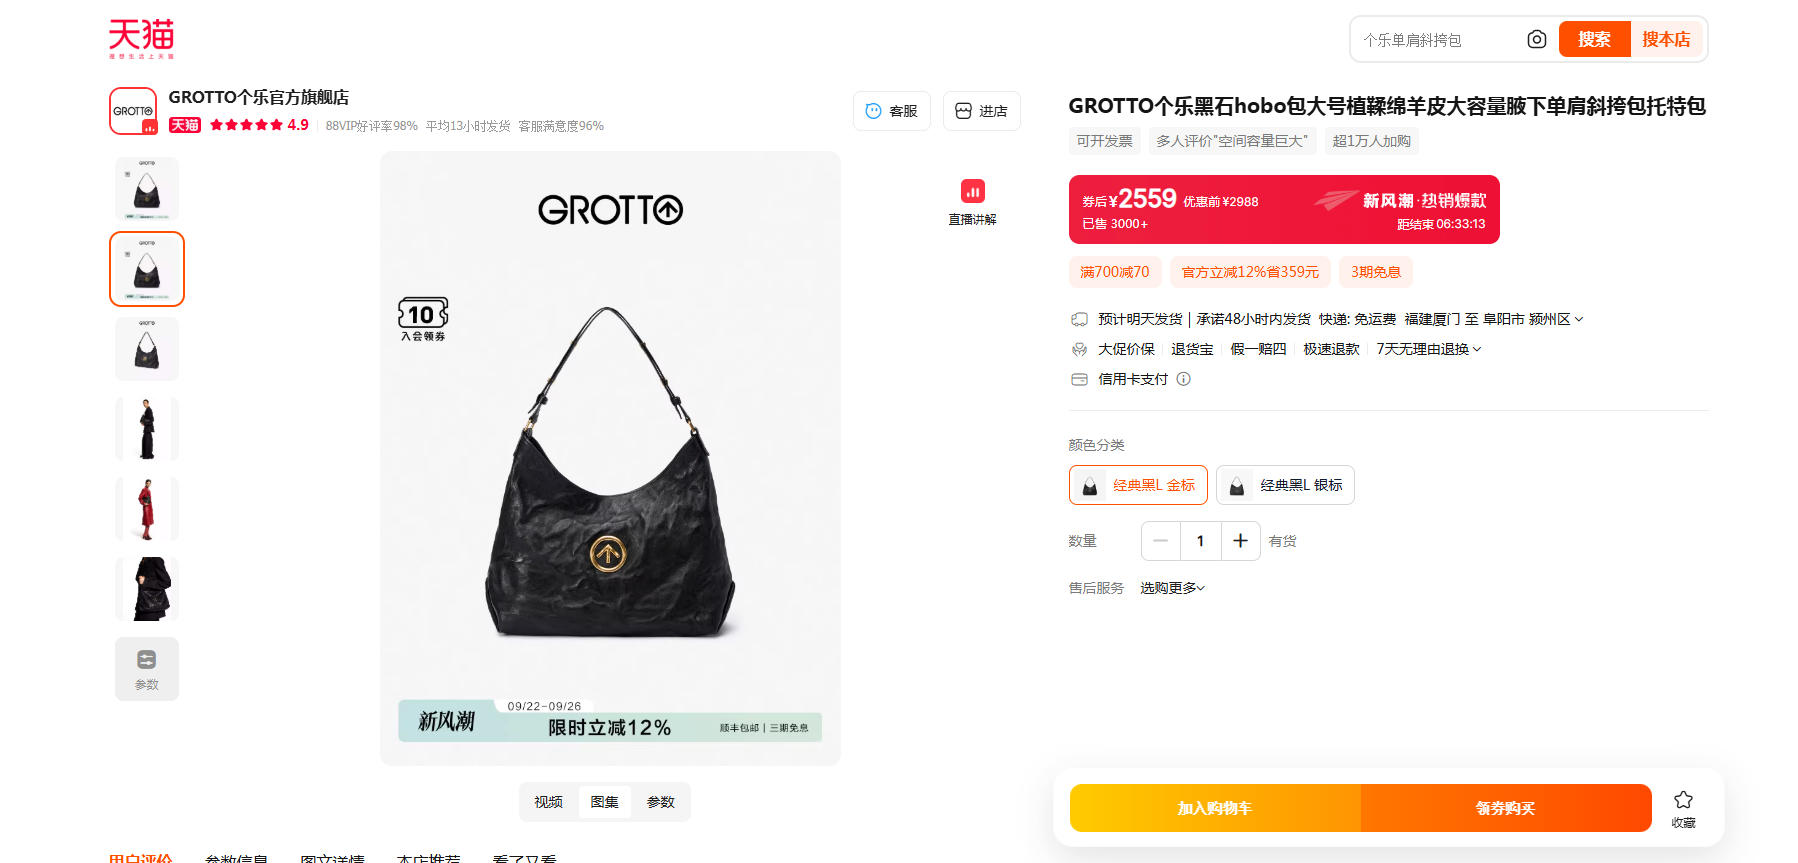The height and width of the screenshot is (863, 1798).
Task: Click the GROTTO store logo avatar
Action: pos(133,111)
